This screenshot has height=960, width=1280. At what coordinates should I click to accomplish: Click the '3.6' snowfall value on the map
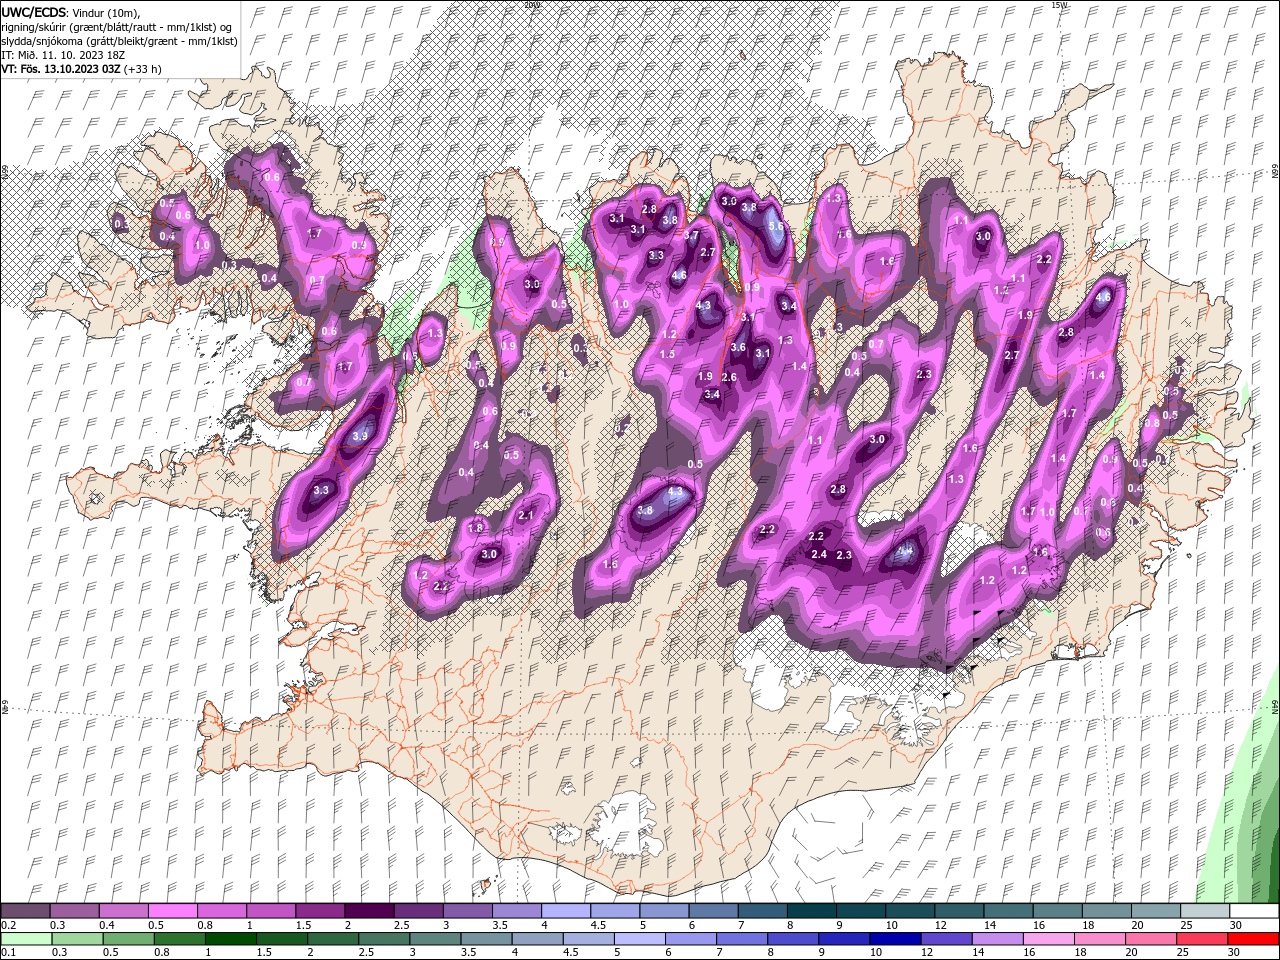(738, 347)
